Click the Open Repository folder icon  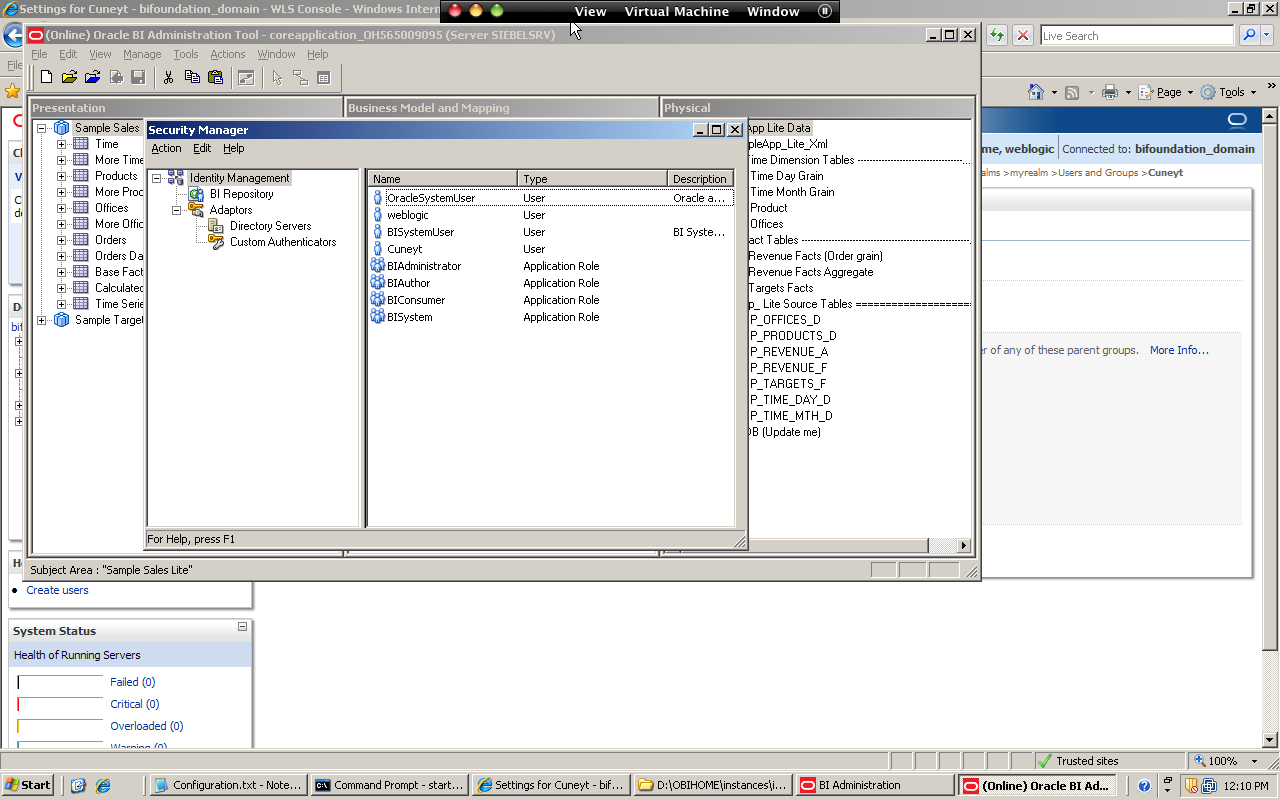(68, 77)
